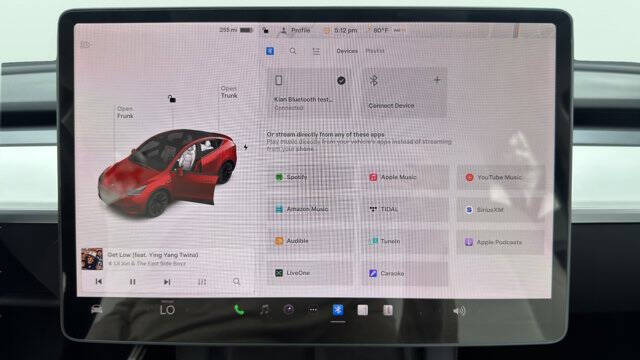Open the media list view icon
Screen dimensions: 640x360
(x=316, y=51)
